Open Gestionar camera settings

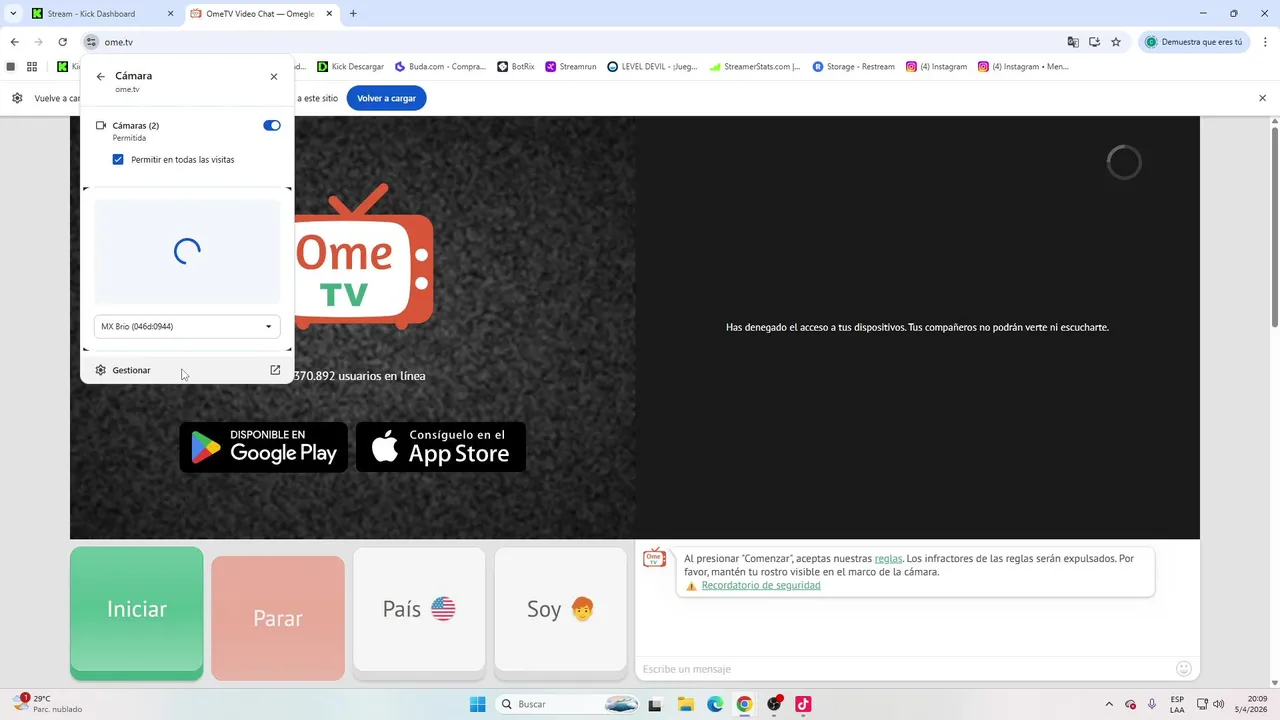[187, 370]
